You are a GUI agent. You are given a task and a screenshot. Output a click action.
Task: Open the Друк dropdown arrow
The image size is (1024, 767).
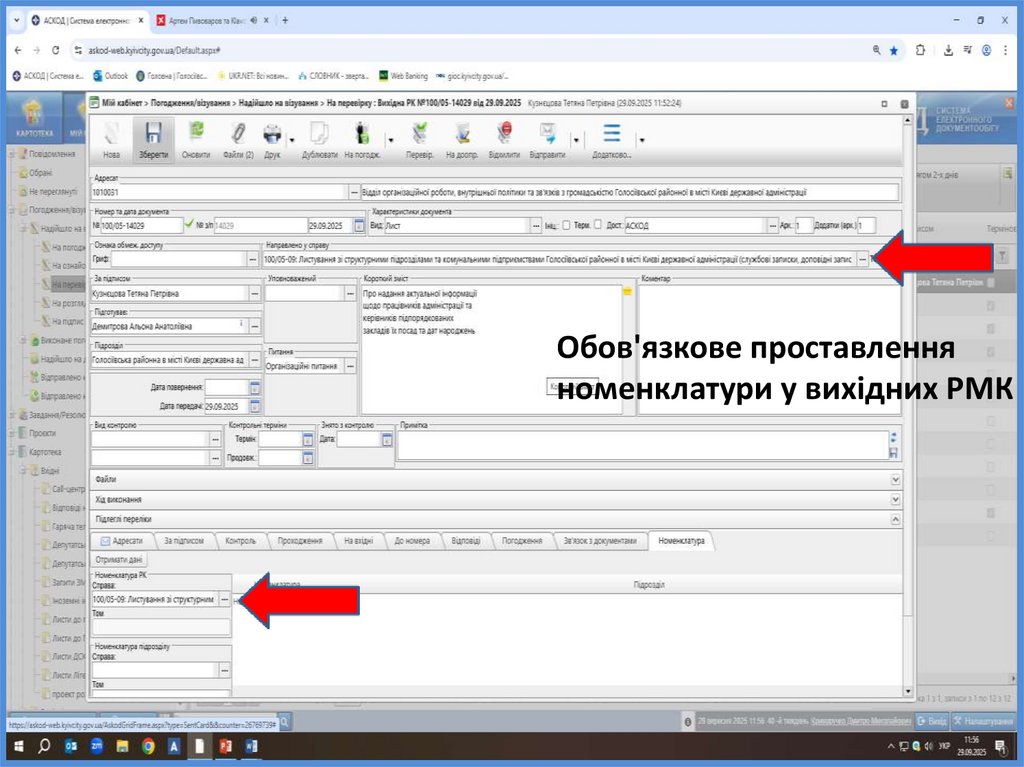[292, 140]
